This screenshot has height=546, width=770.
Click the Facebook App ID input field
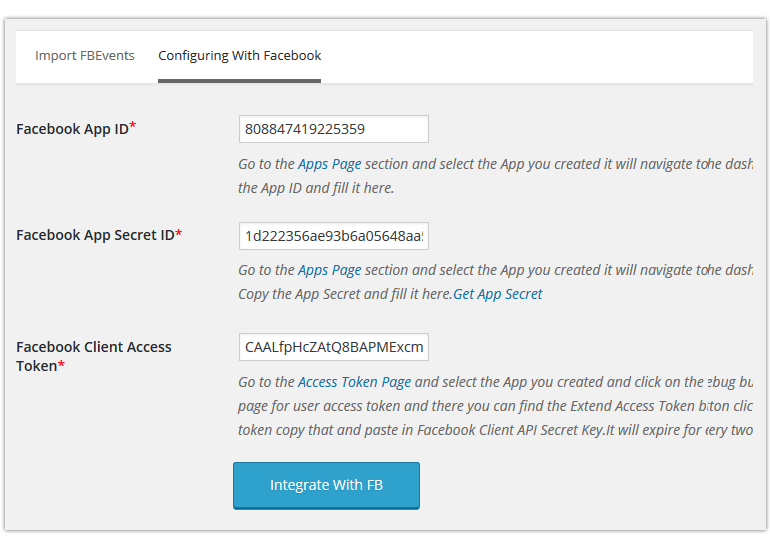pos(334,129)
